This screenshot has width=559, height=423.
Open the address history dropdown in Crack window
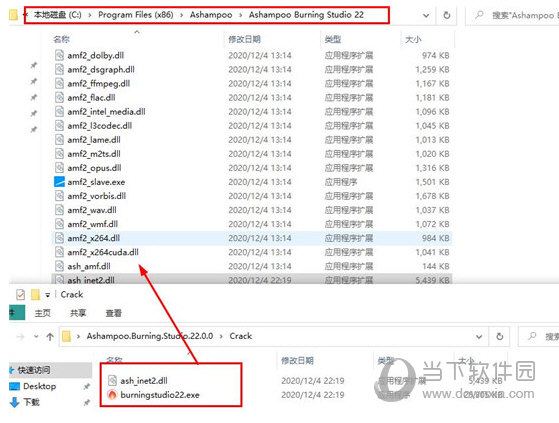479,336
